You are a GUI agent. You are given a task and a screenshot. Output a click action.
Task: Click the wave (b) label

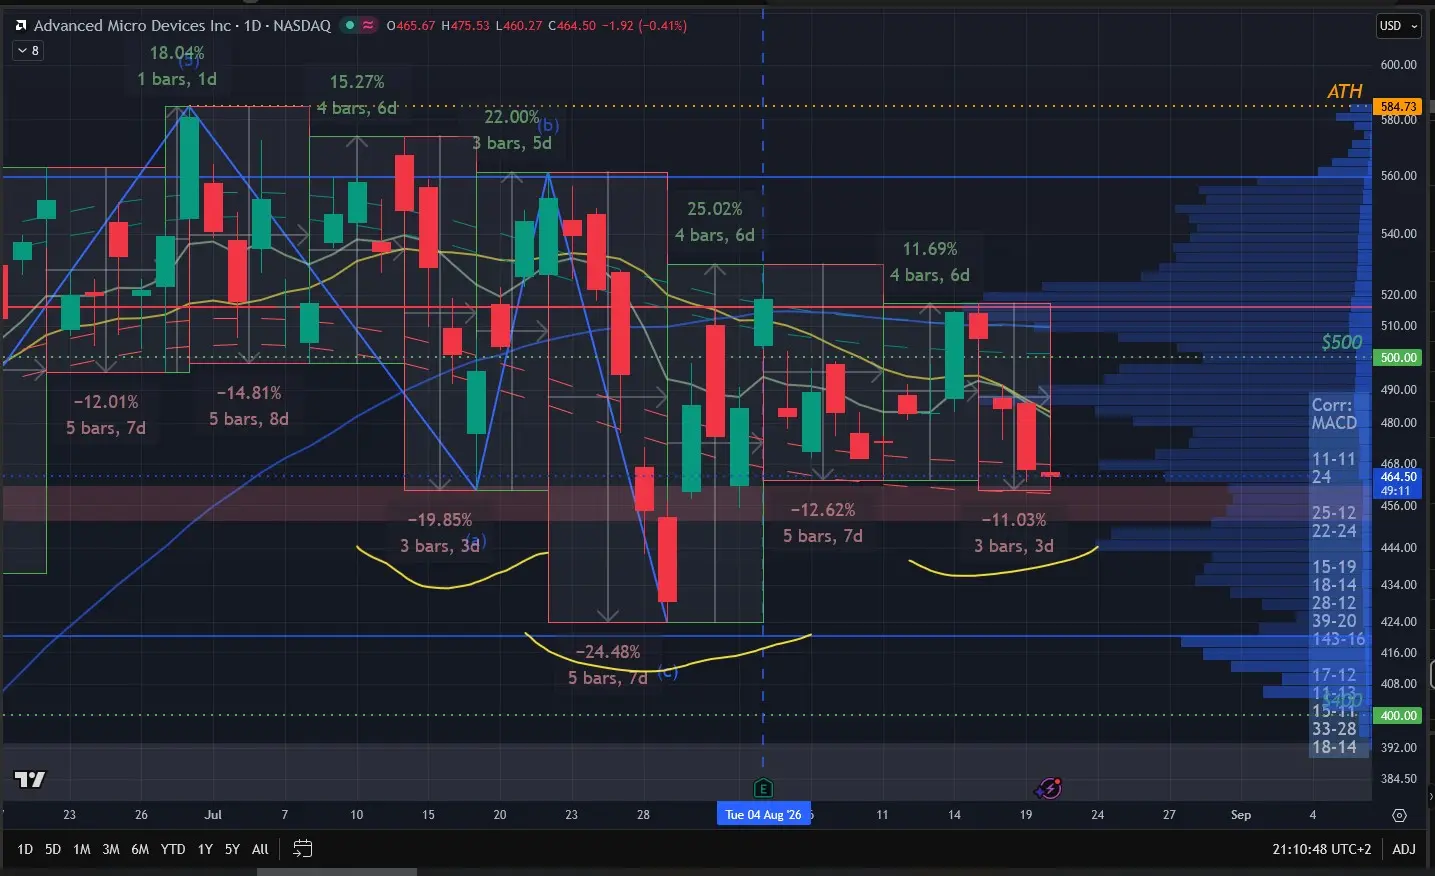pyautogui.click(x=549, y=125)
